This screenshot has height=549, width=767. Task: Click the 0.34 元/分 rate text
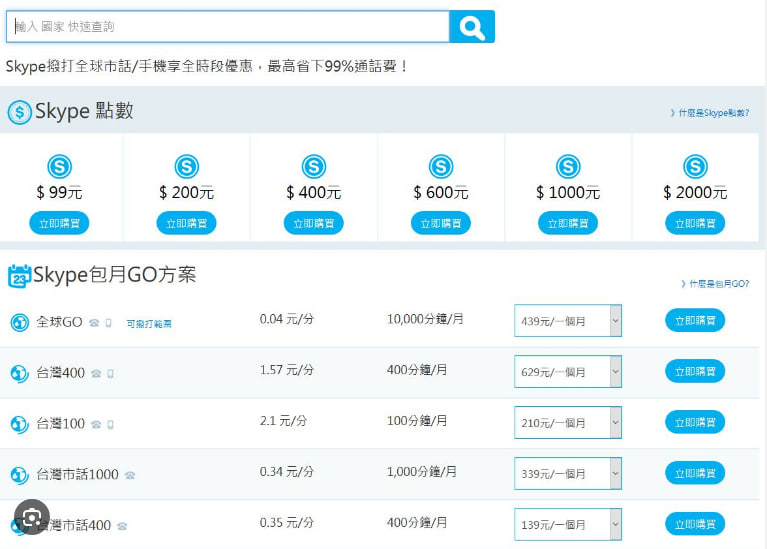(287, 472)
